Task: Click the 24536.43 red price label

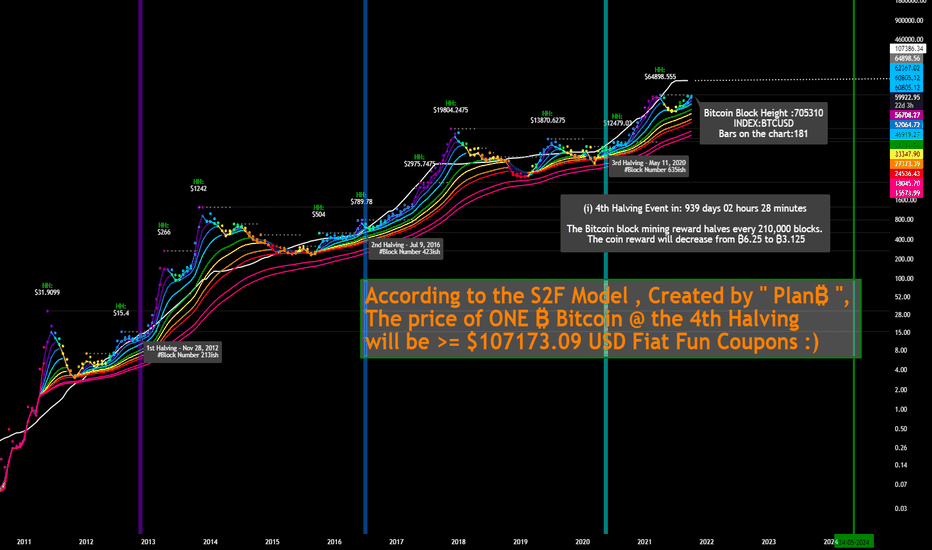Action: 907,174
